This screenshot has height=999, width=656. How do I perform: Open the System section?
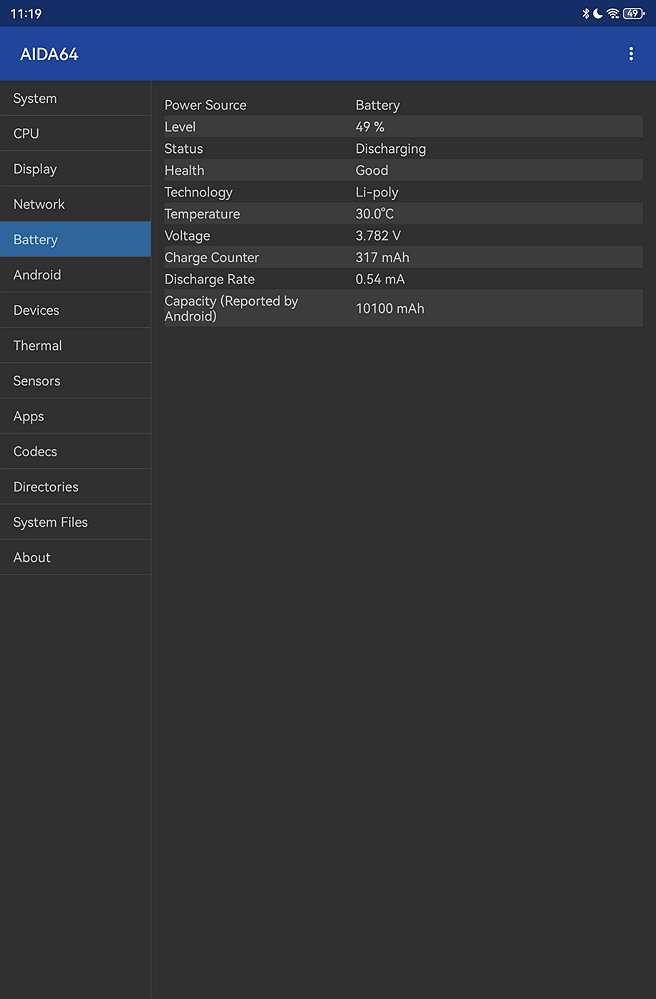point(75,98)
